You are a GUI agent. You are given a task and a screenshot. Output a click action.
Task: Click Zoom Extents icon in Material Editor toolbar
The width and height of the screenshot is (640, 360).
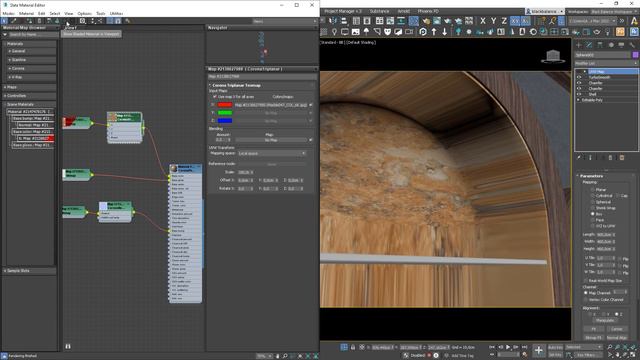click(x=82, y=20)
